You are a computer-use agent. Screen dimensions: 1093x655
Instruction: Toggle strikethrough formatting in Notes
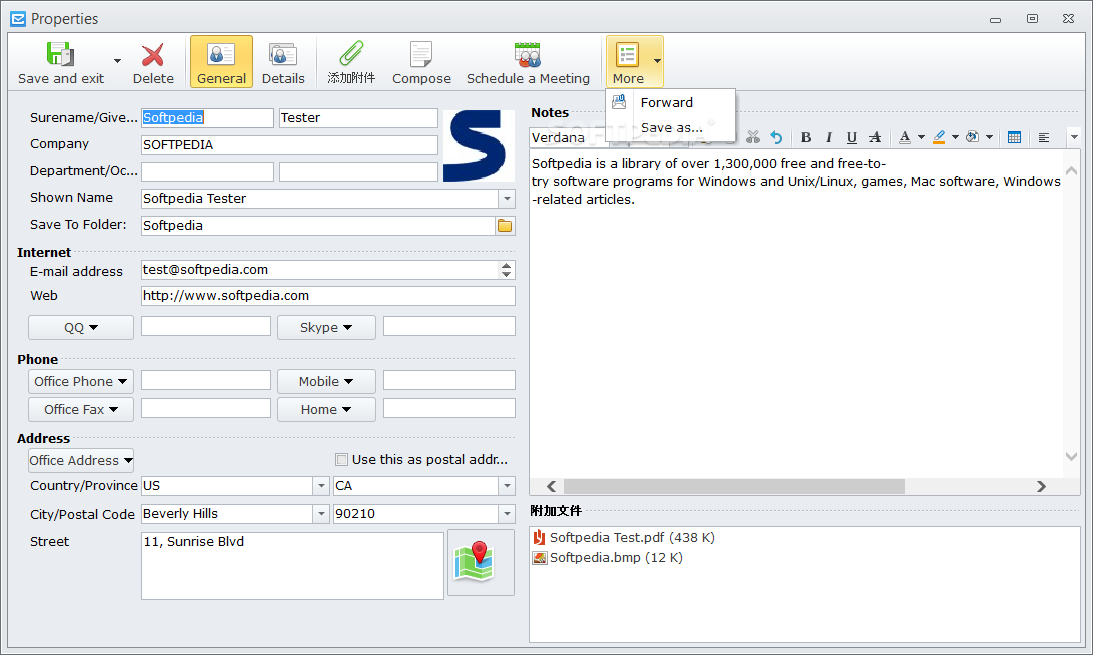click(875, 137)
